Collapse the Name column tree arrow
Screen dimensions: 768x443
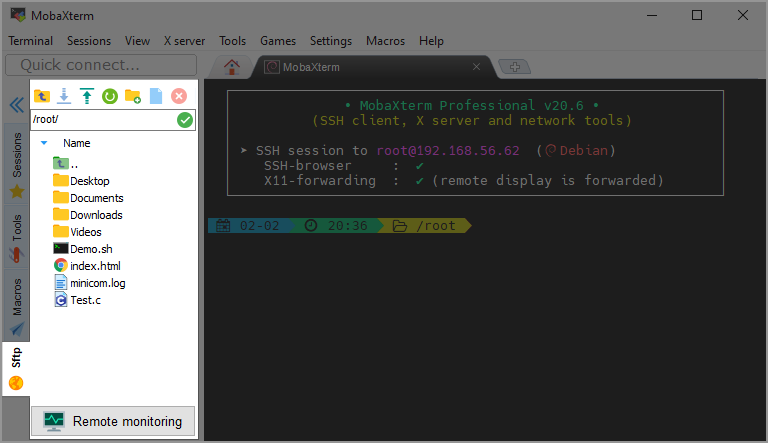coord(44,143)
